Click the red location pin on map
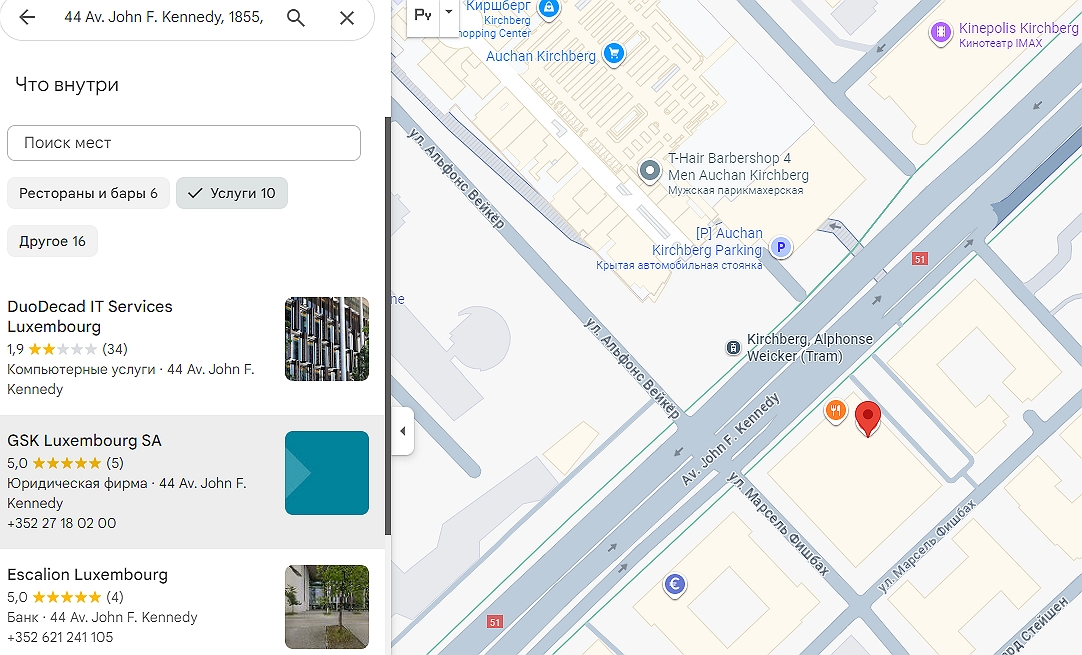Screen dimensions: 1082x655 pos(867,418)
